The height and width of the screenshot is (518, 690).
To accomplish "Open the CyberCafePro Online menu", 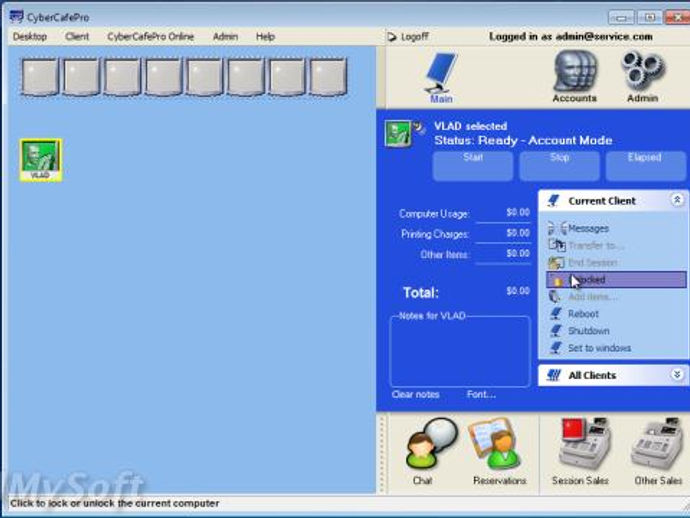I will point(150,37).
